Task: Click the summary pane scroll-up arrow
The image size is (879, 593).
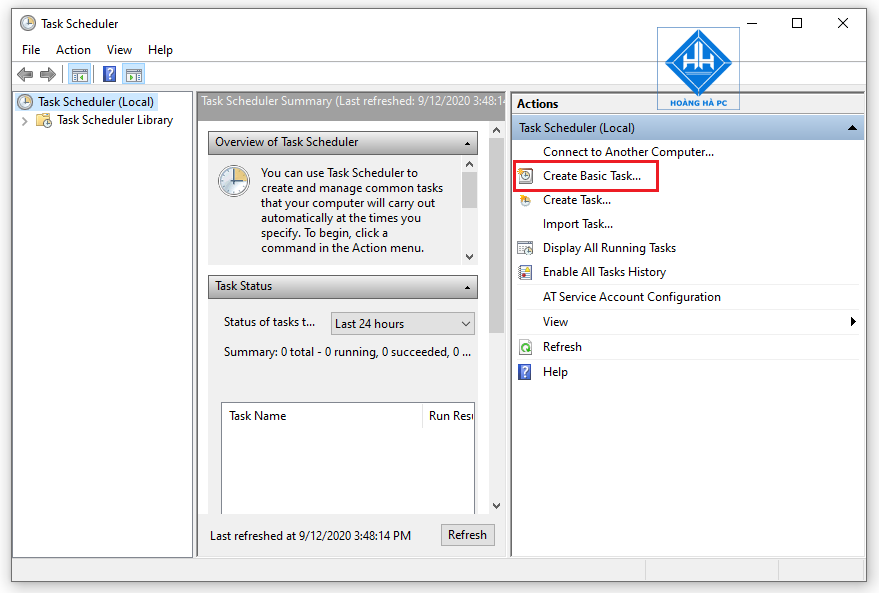Action: (496, 130)
